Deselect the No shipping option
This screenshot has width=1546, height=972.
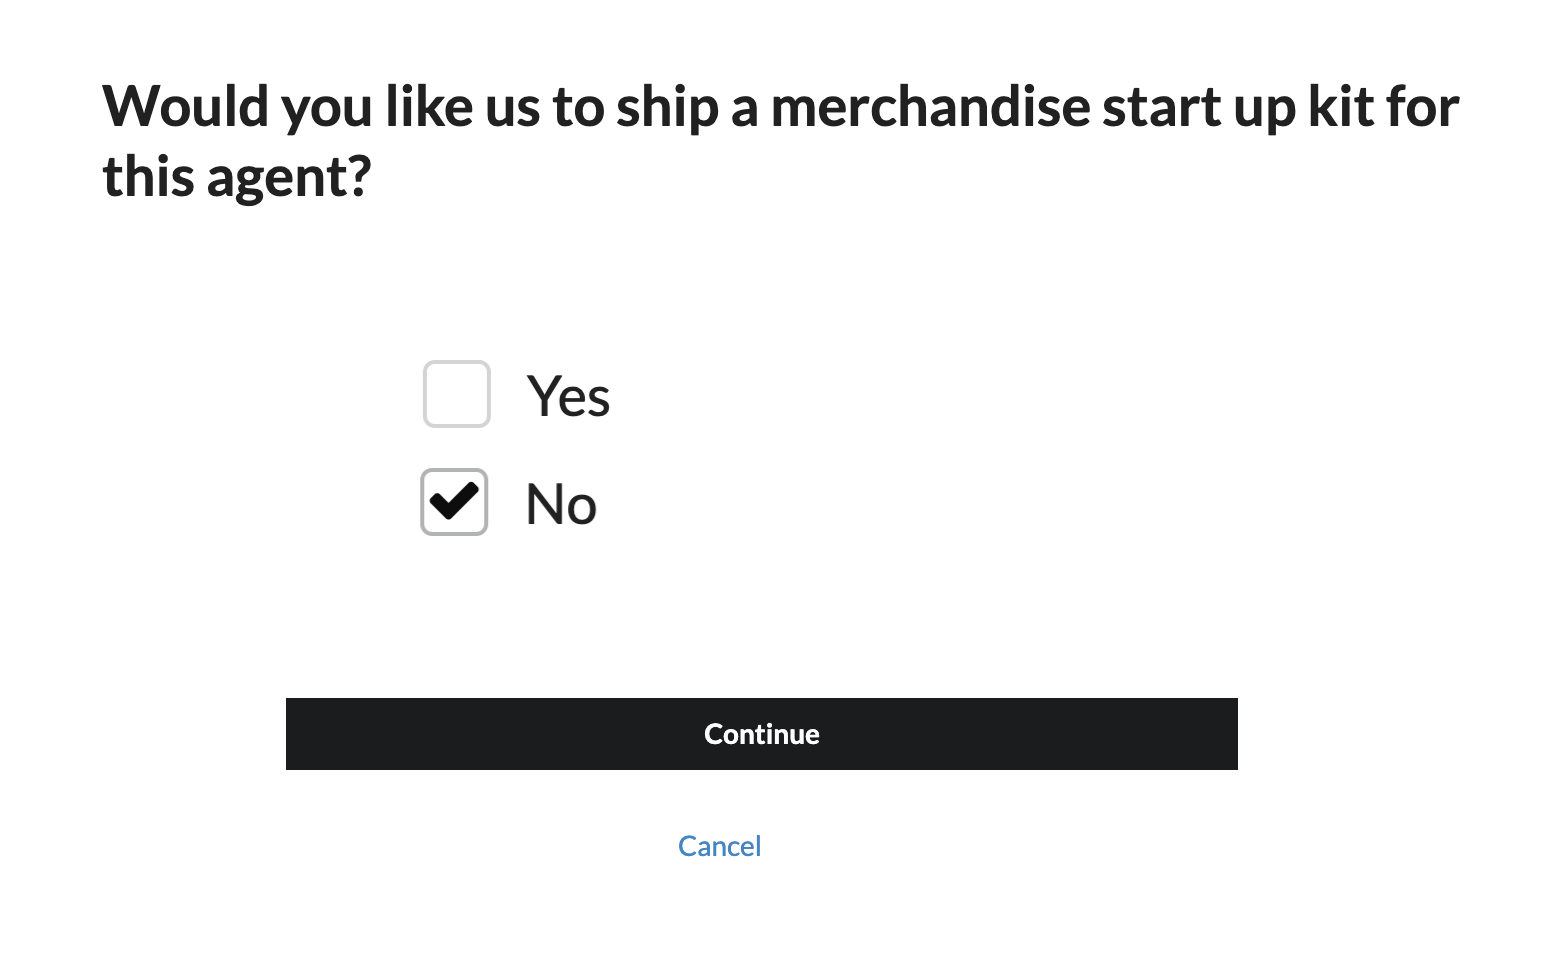454,502
